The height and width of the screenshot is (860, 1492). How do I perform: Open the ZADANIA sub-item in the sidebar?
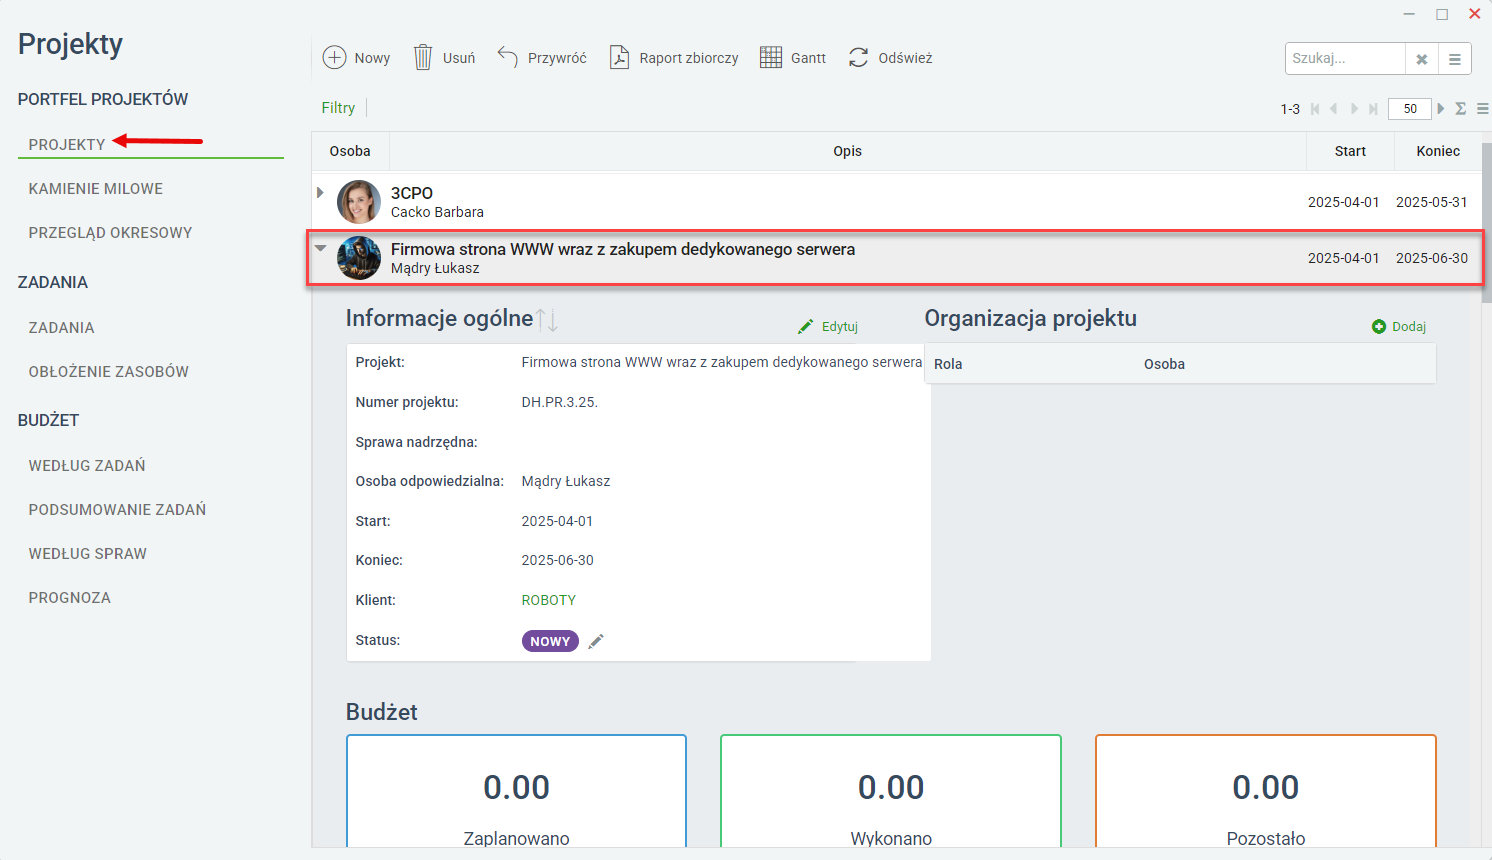pyautogui.click(x=62, y=328)
